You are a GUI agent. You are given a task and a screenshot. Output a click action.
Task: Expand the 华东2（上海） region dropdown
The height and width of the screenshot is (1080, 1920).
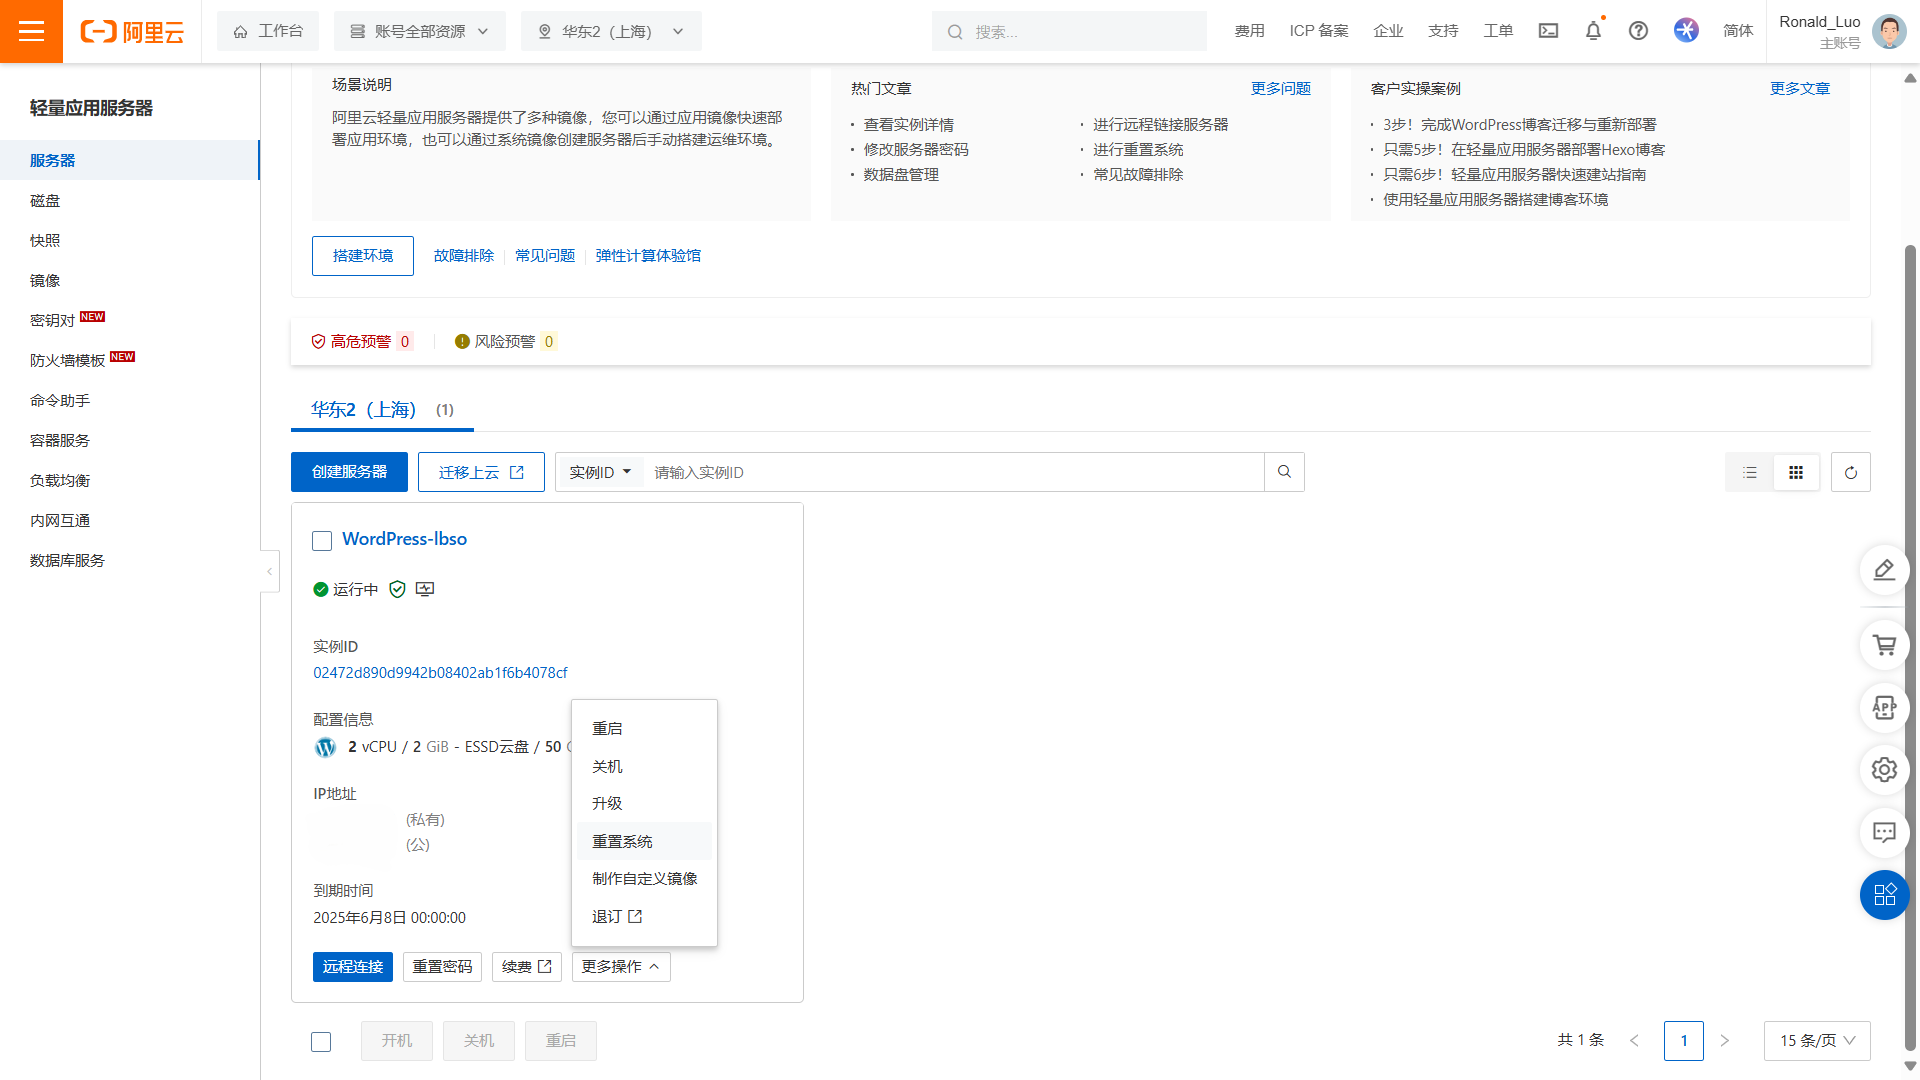[x=611, y=31]
